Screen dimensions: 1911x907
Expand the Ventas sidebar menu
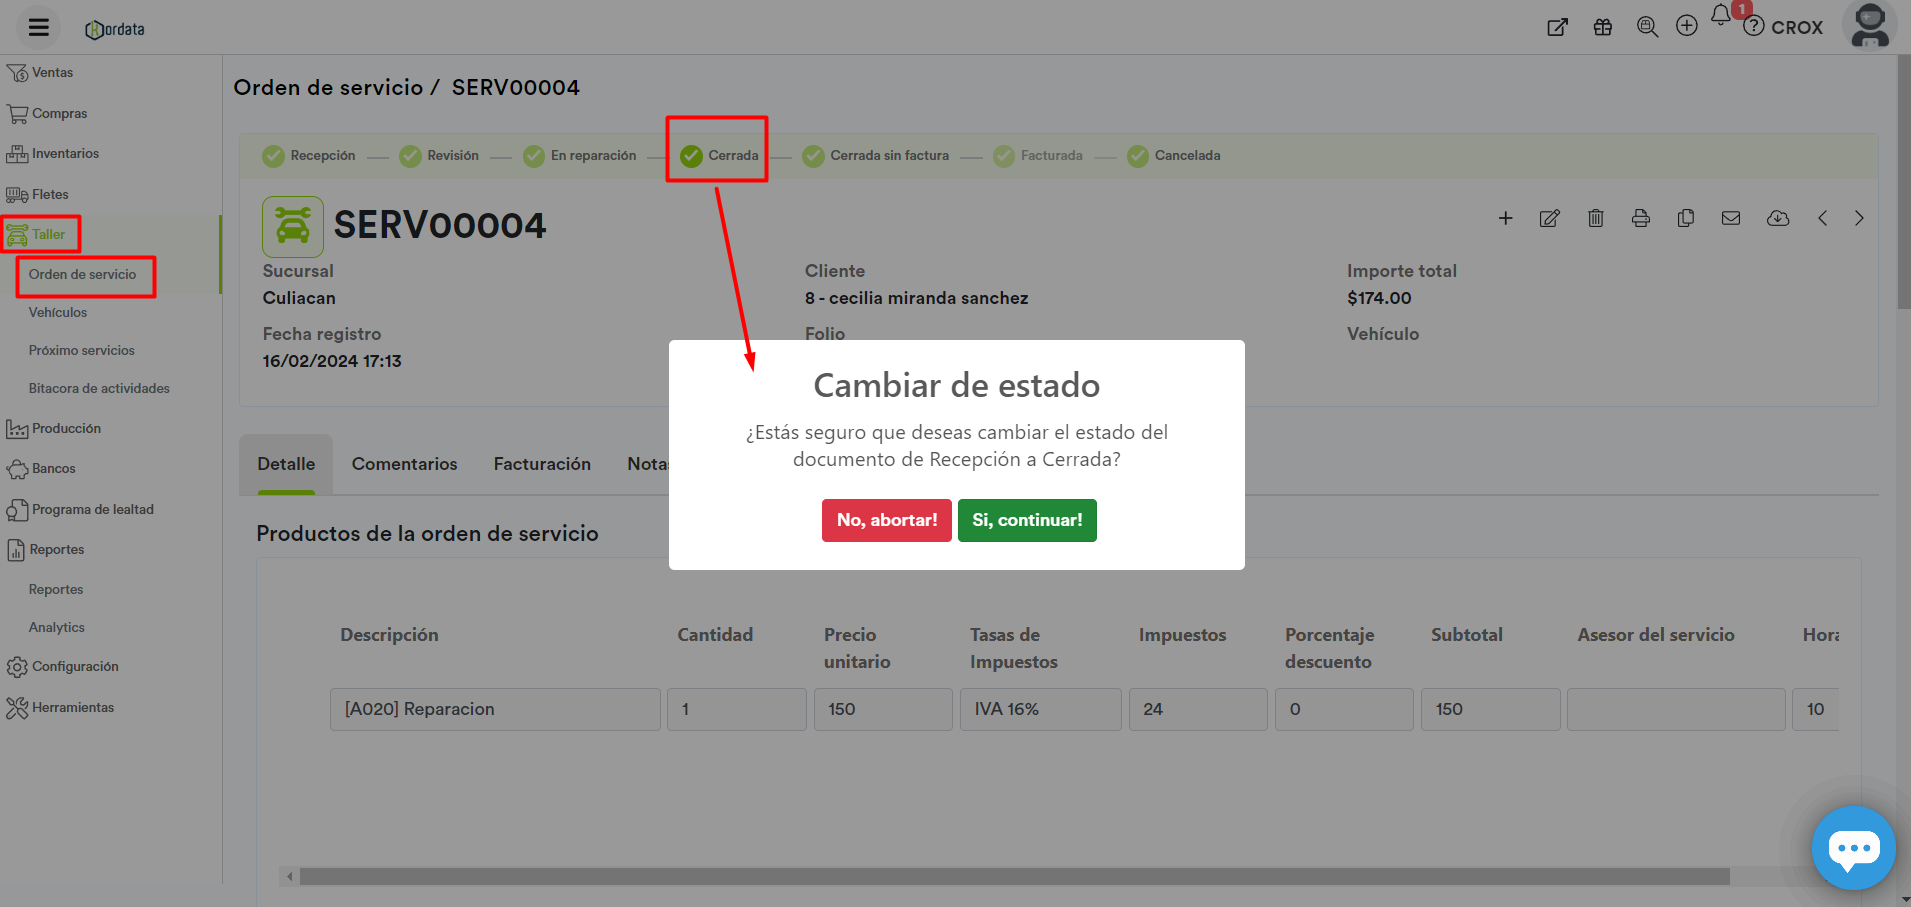tap(52, 73)
